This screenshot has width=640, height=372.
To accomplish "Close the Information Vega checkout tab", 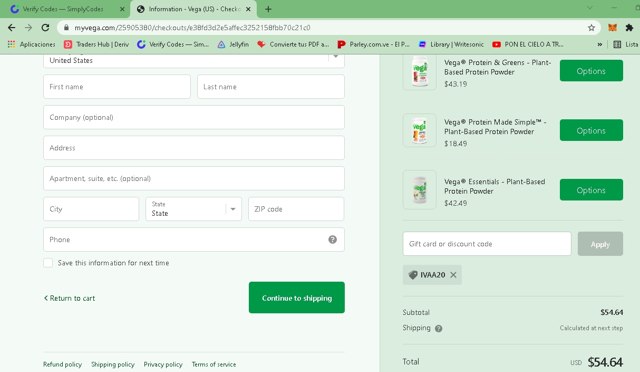I will pos(248,9).
